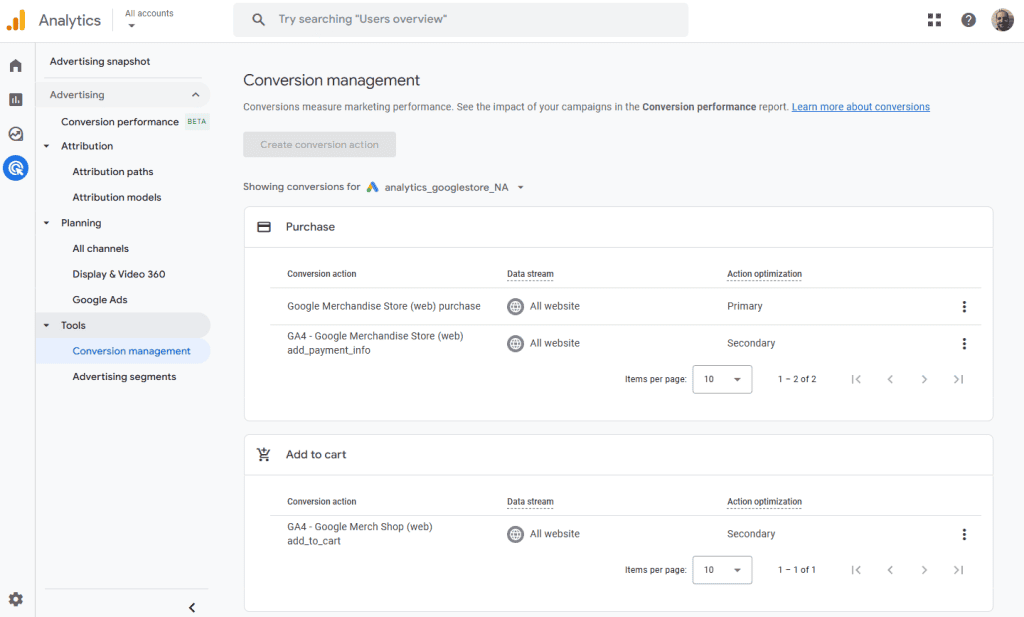Click the Create conversion action button
This screenshot has height=617, width=1024.
coord(319,145)
